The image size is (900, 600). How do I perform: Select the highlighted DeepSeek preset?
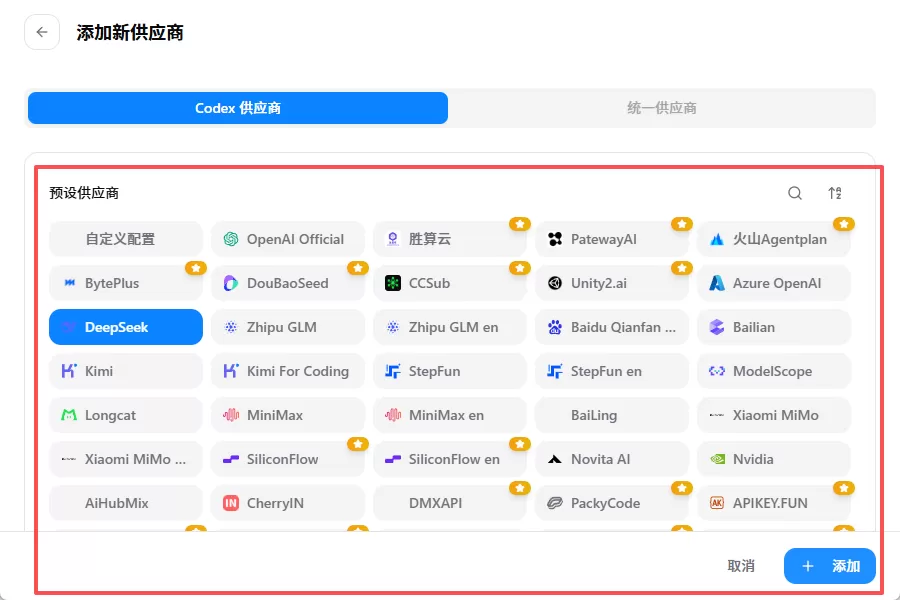(126, 327)
